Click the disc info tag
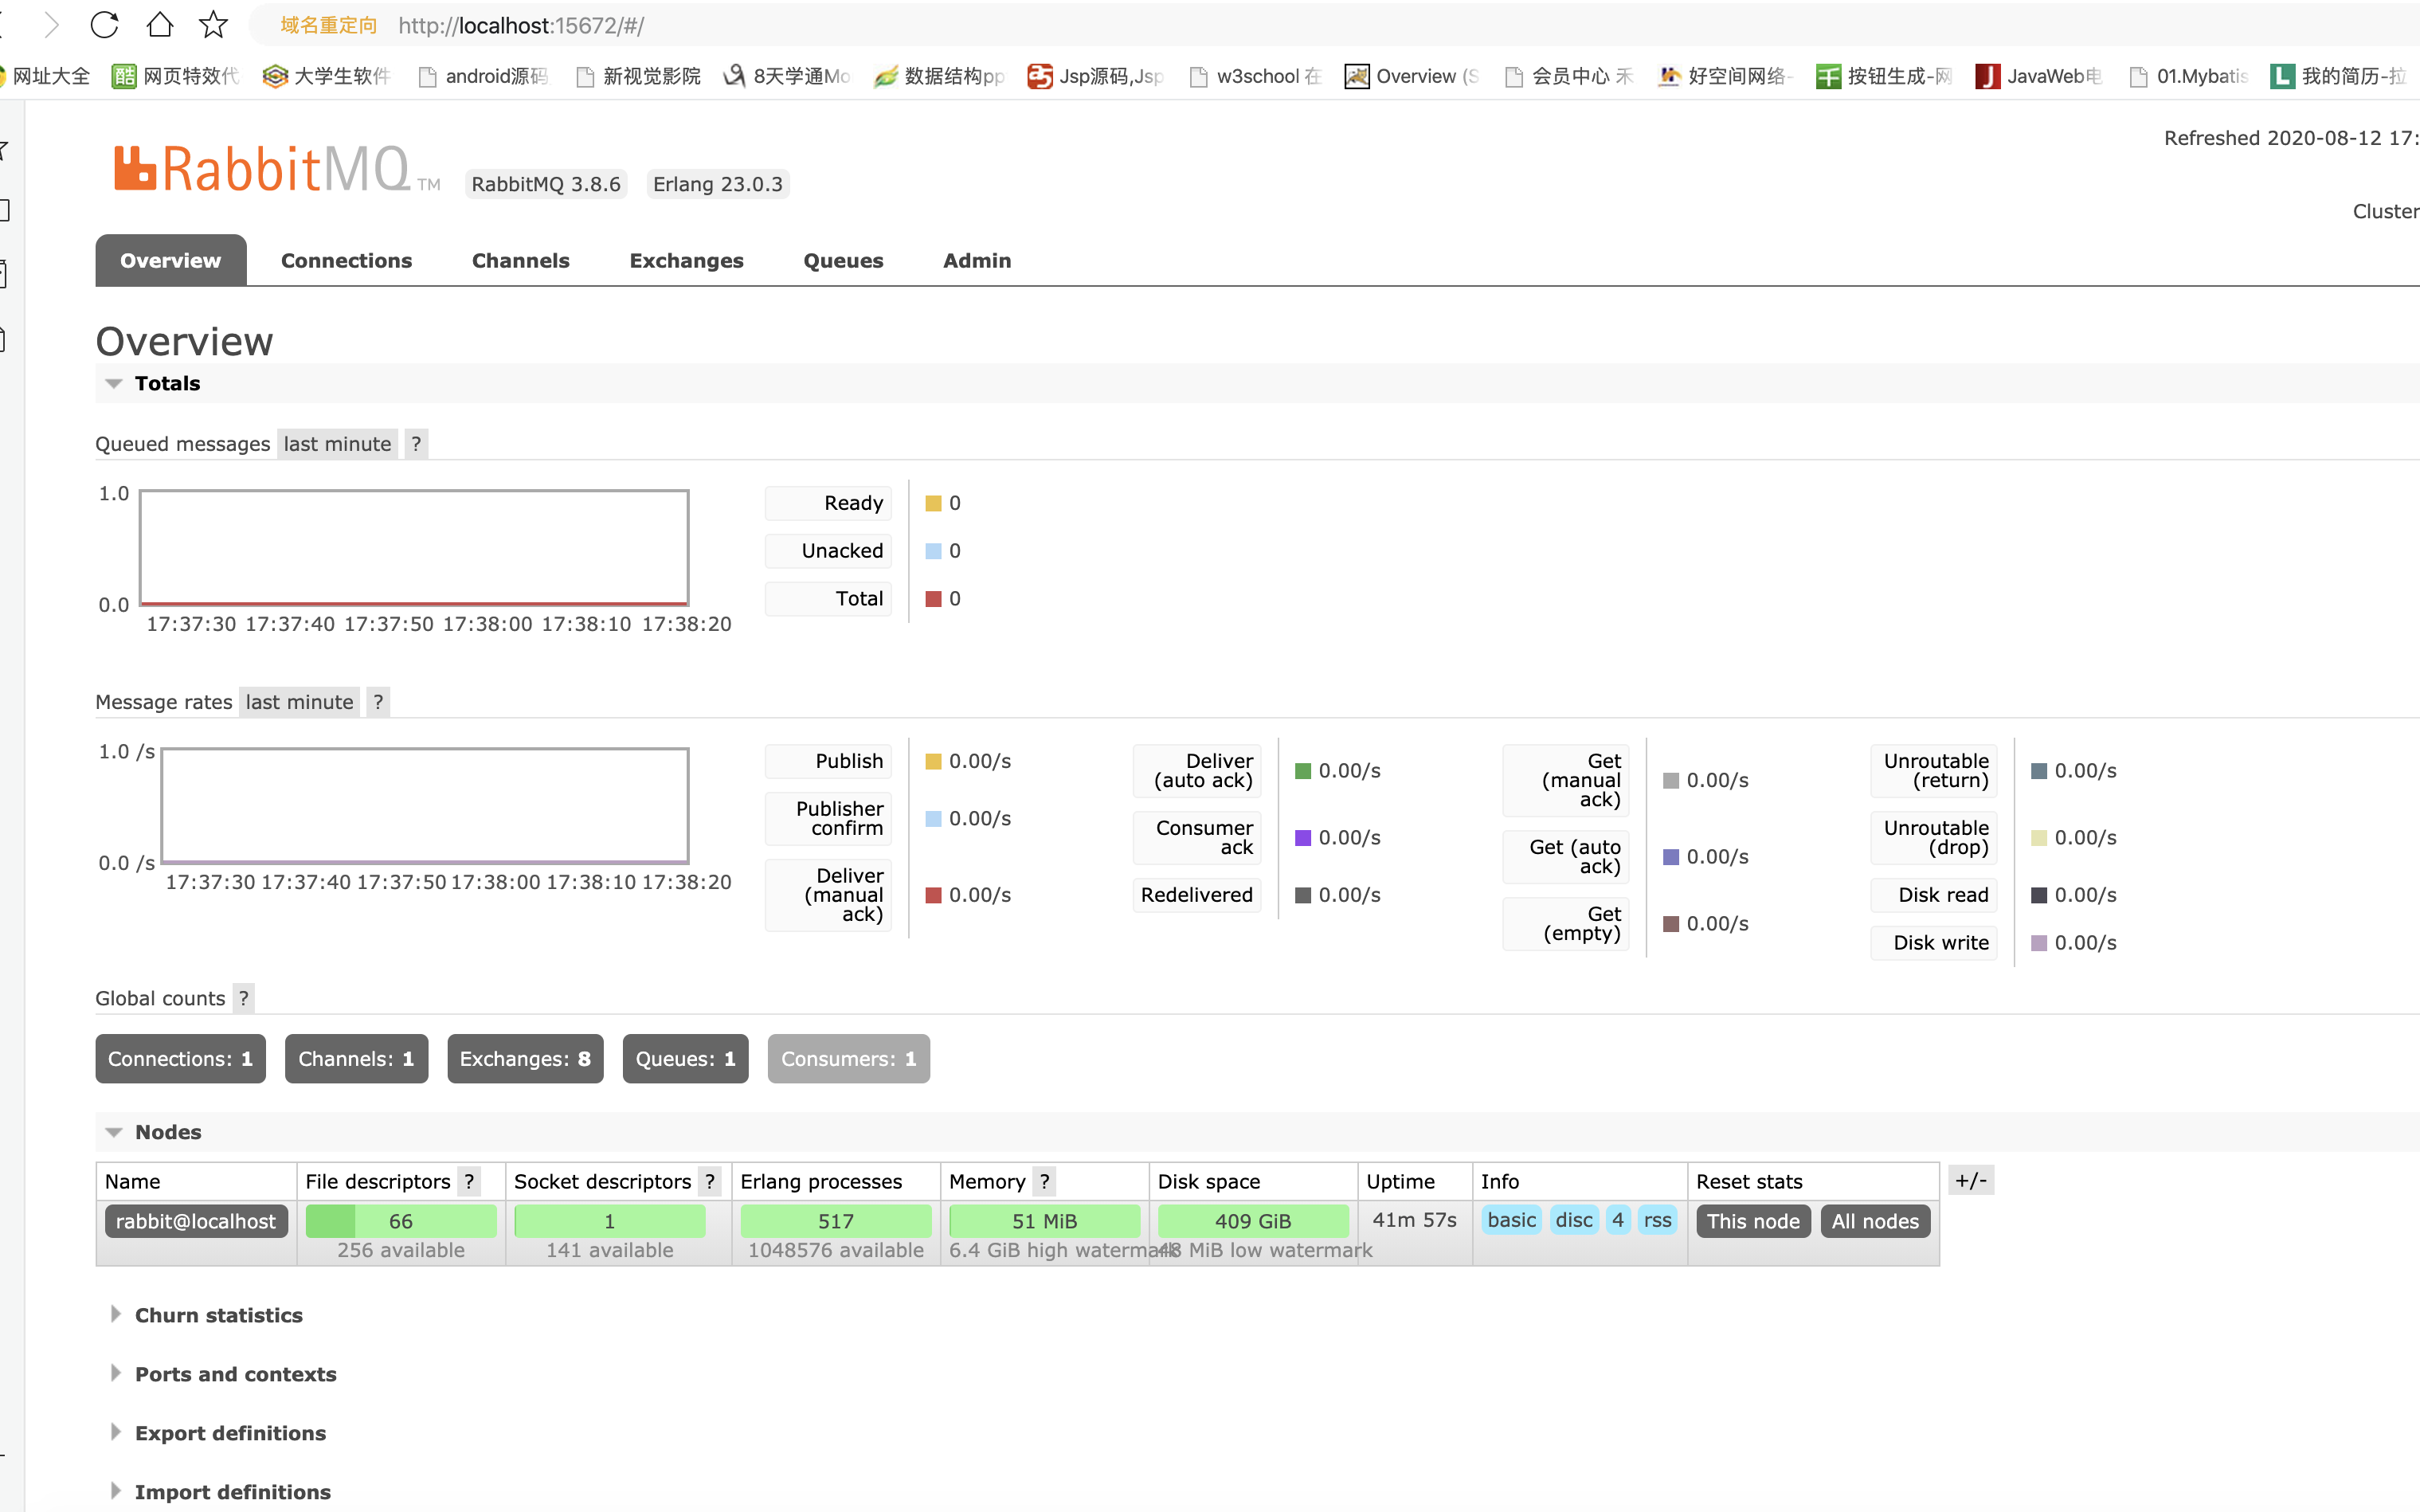This screenshot has height=1512, width=2420. pyautogui.click(x=1574, y=1220)
